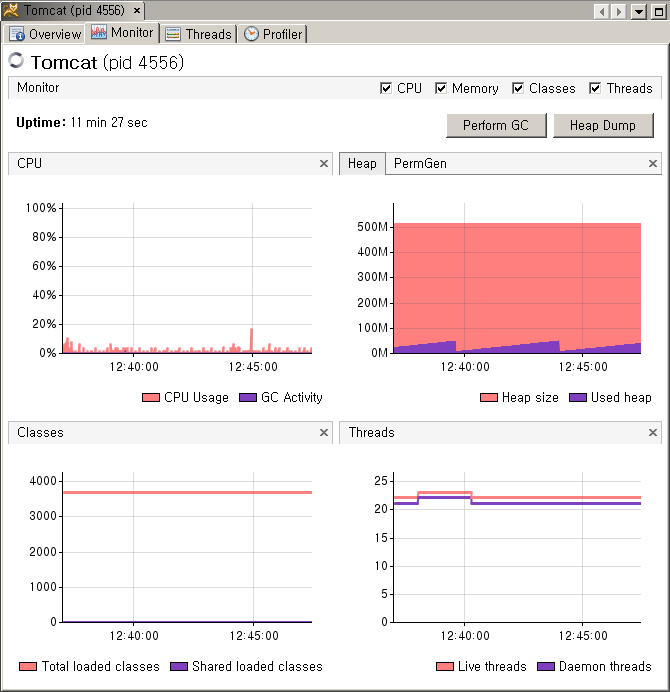Close the CPU chart panel
This screenshot has height=692, width=670.
click(x=324, y=164)
